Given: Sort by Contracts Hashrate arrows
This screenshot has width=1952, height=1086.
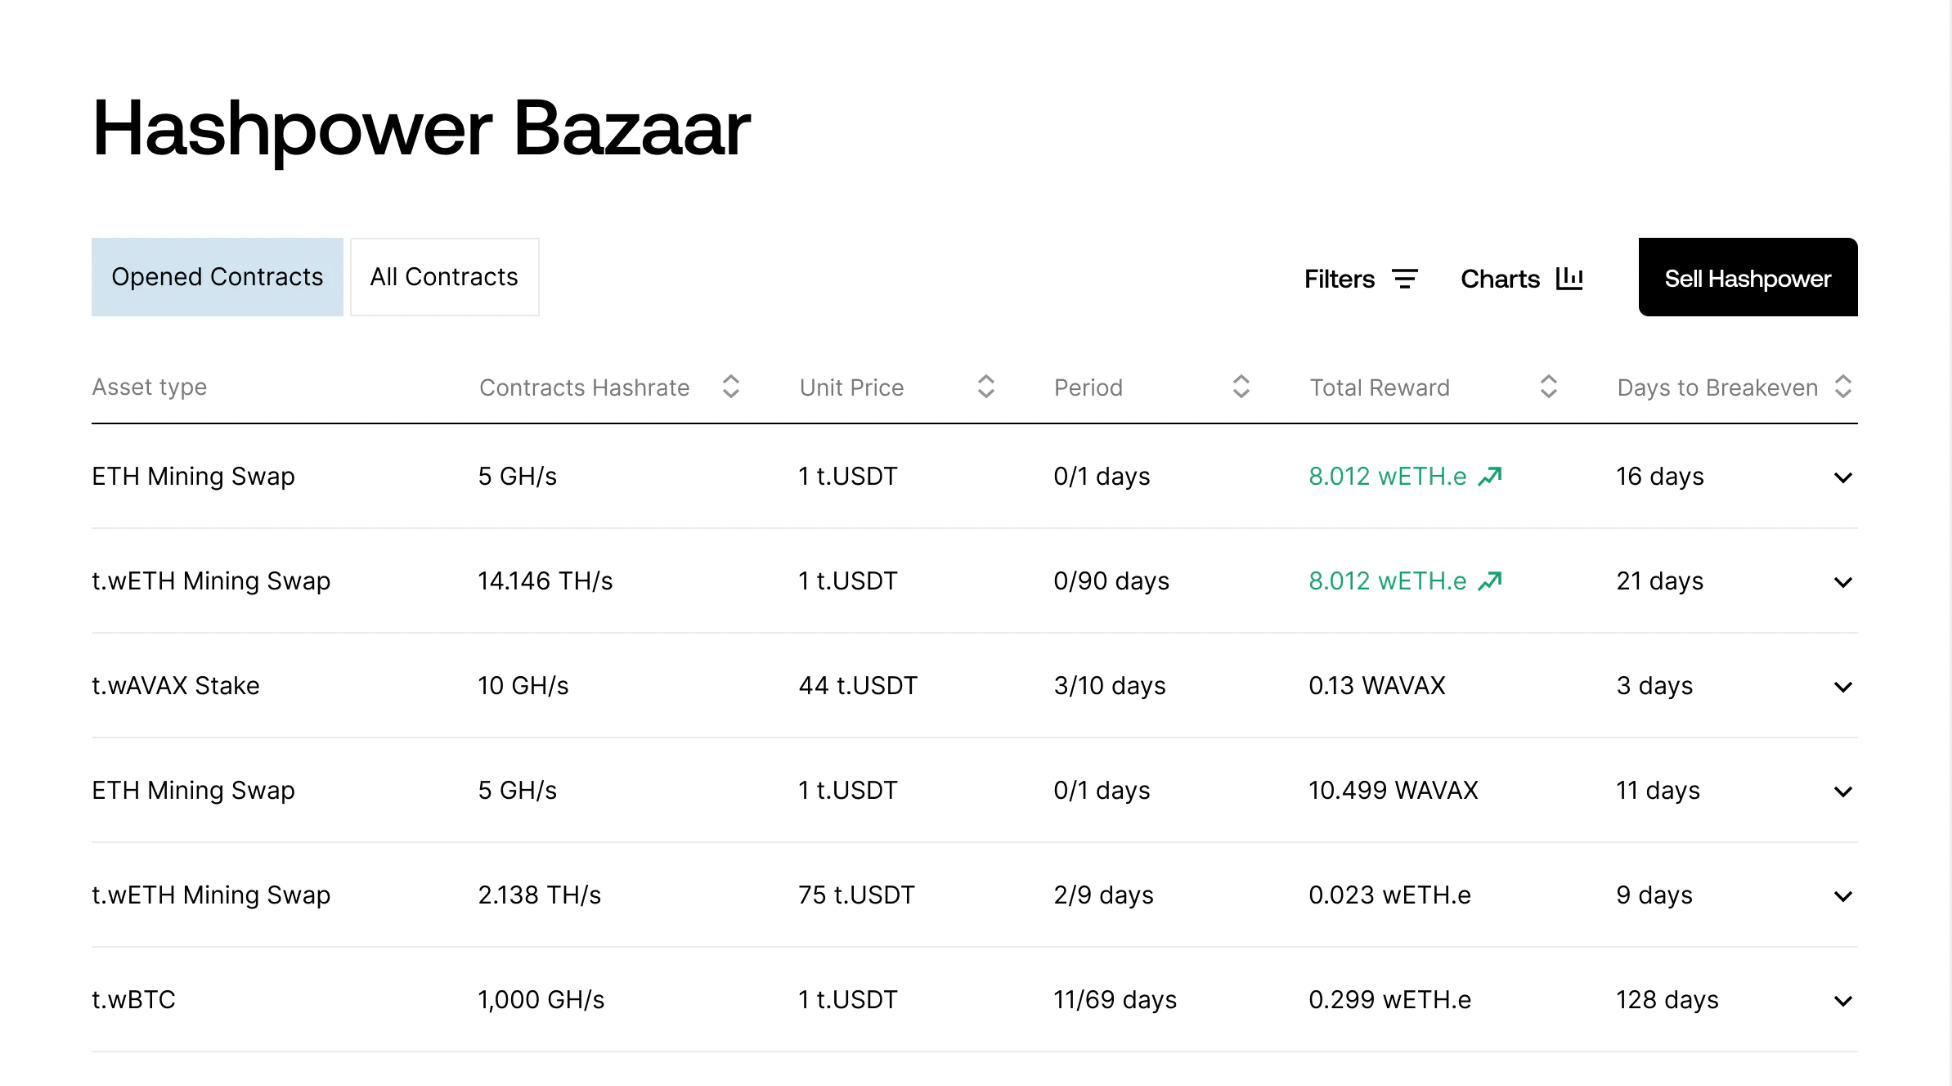Looking at the screenshot, I should click(731, 387).
